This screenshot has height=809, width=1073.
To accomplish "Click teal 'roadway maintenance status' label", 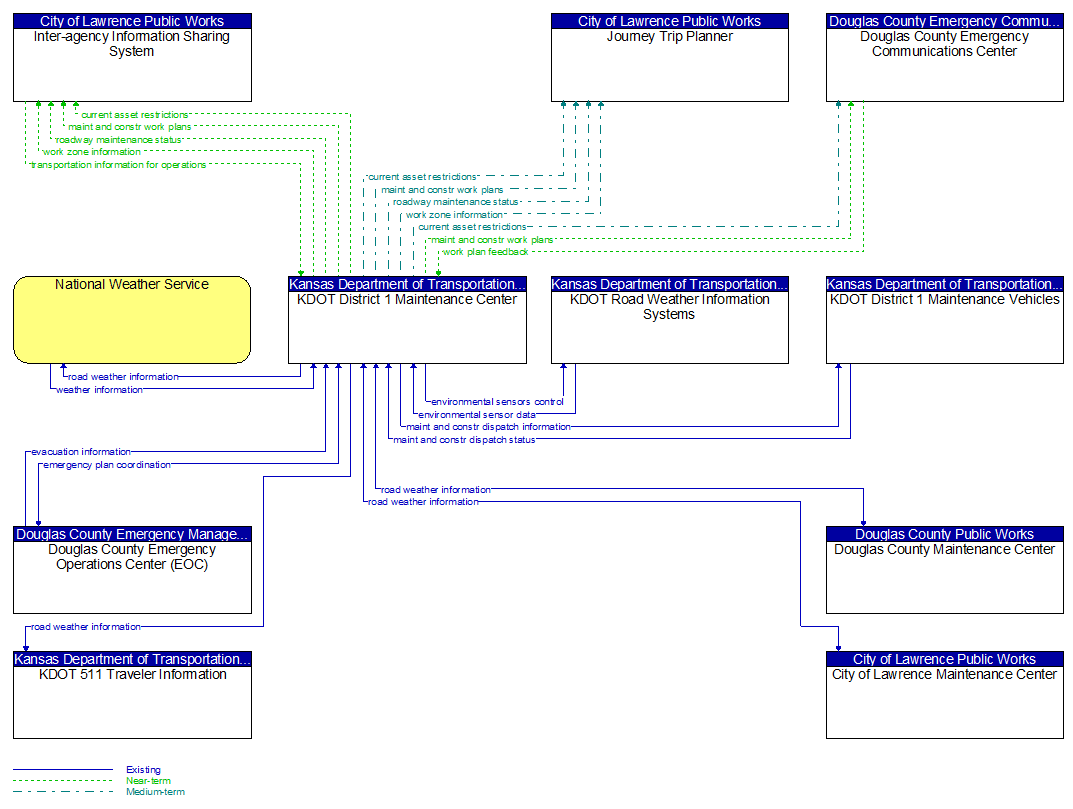I will [x=456, y=202].
